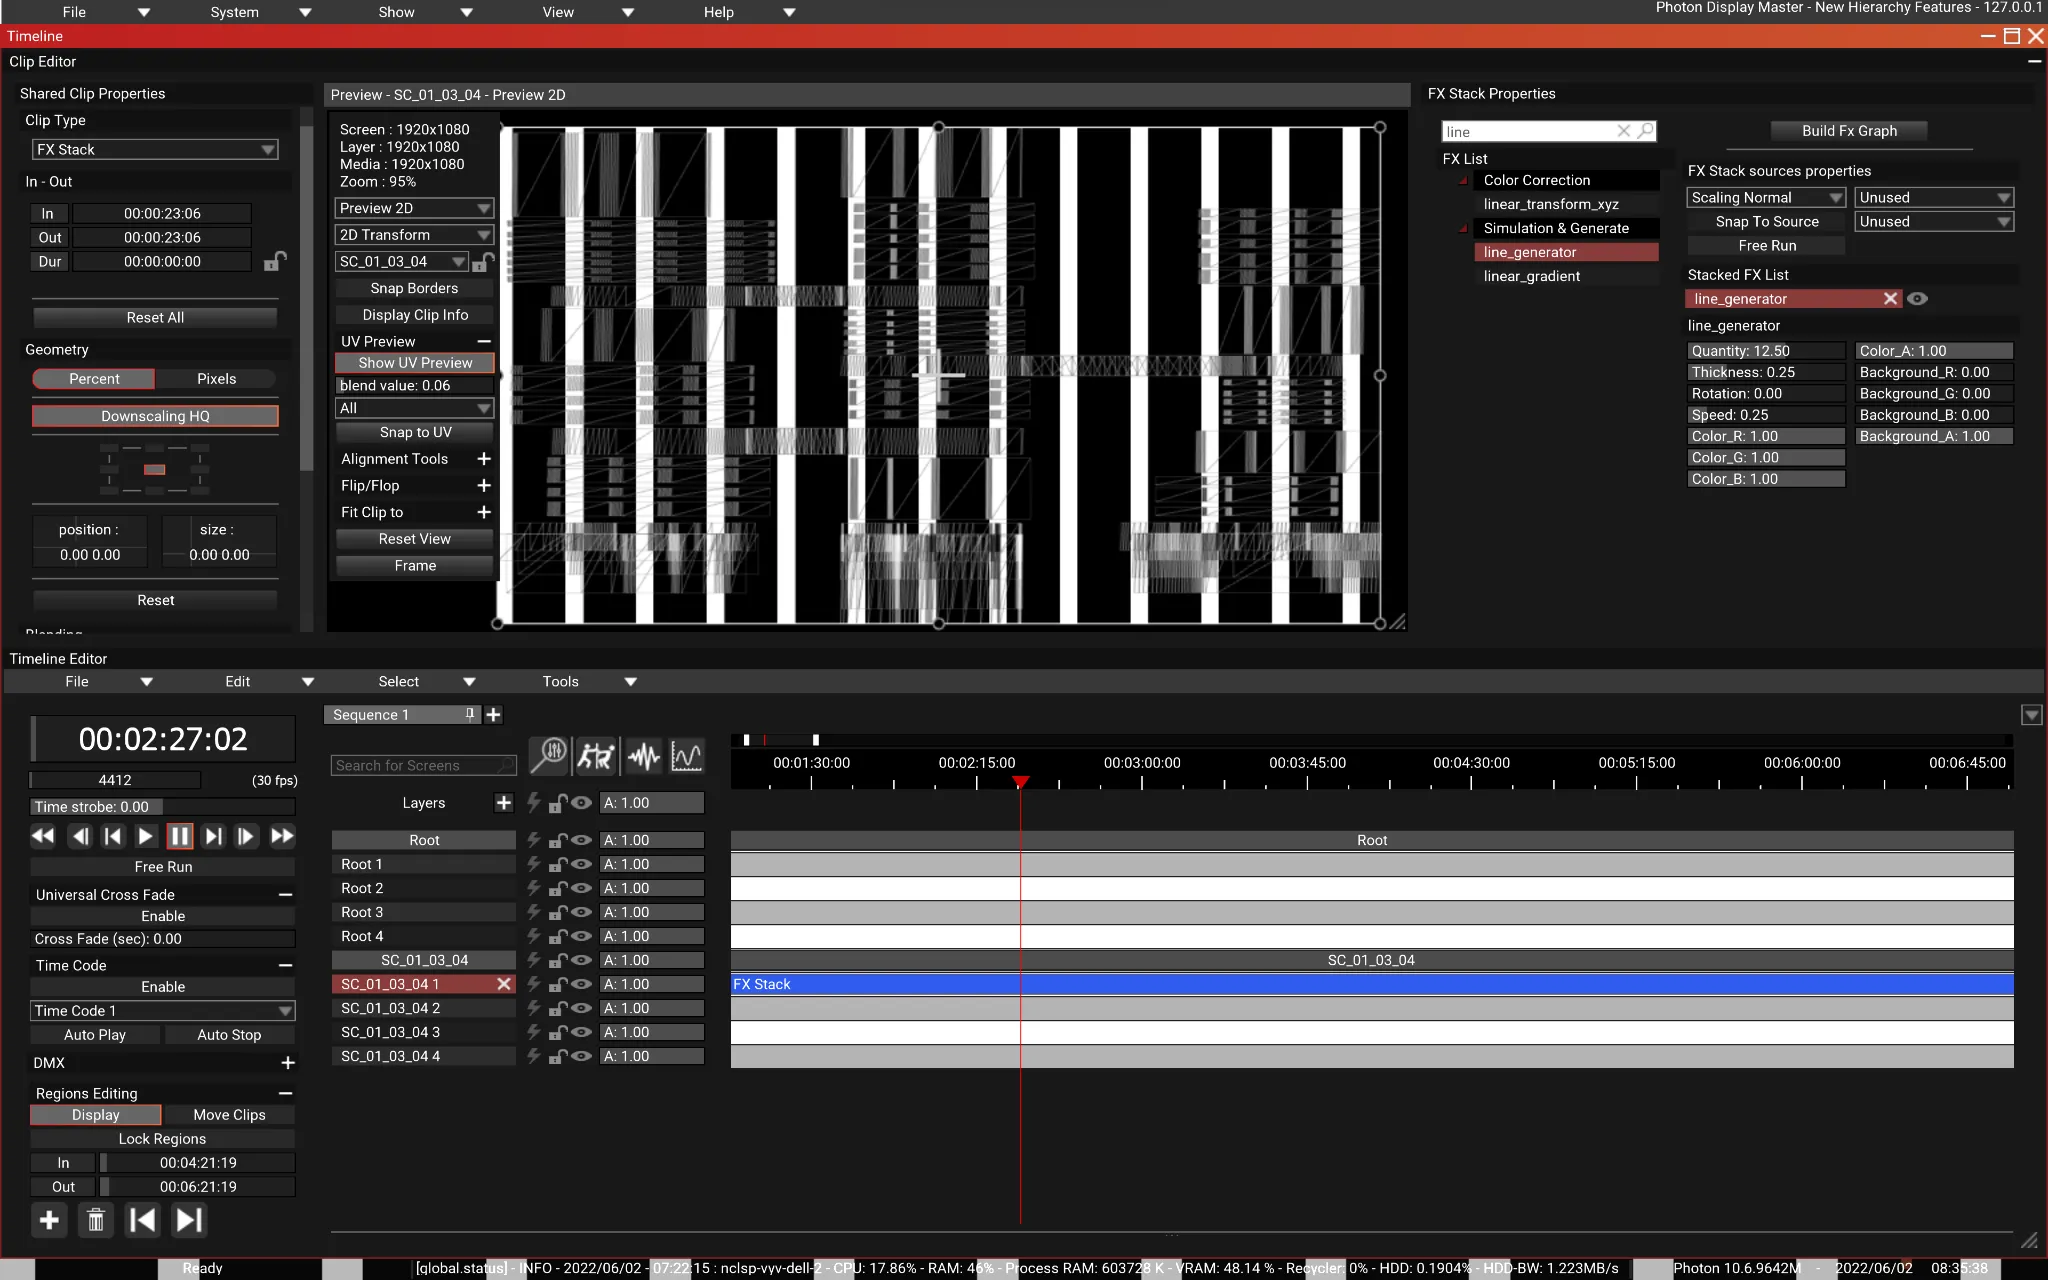Toggle eye visibility of stacked line_generator
Screen dimensions: 2048x1280
(x=1917, y=299)
